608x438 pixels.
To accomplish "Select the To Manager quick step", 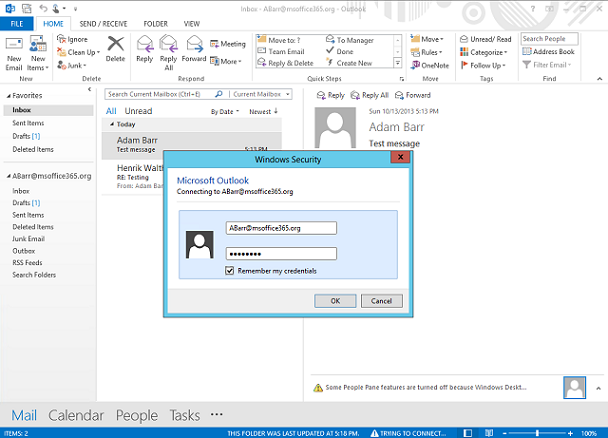I will 350,40.
